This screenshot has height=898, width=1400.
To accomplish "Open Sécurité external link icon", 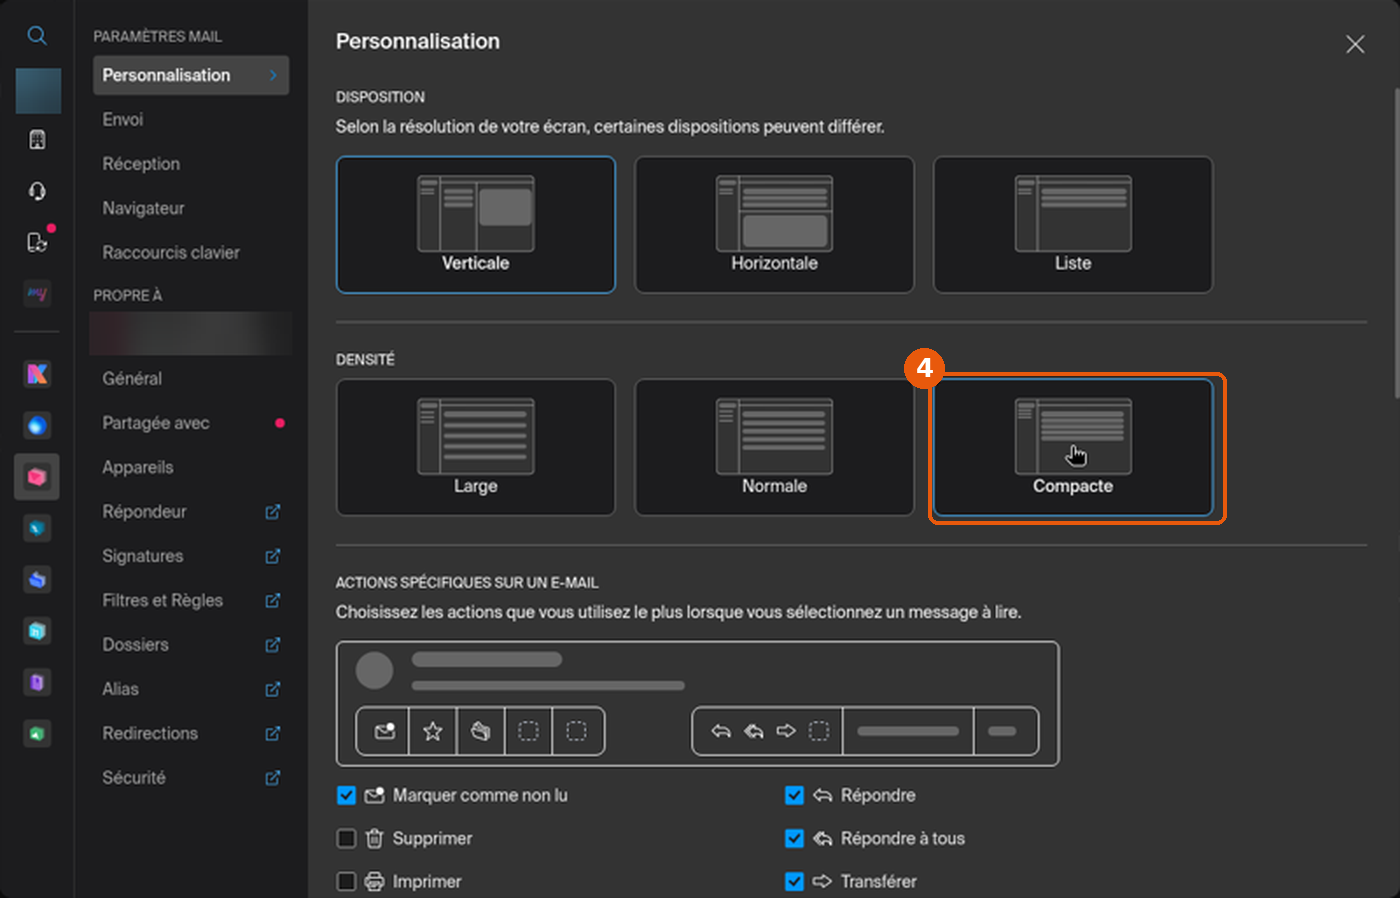I will [x=272, y=778].
